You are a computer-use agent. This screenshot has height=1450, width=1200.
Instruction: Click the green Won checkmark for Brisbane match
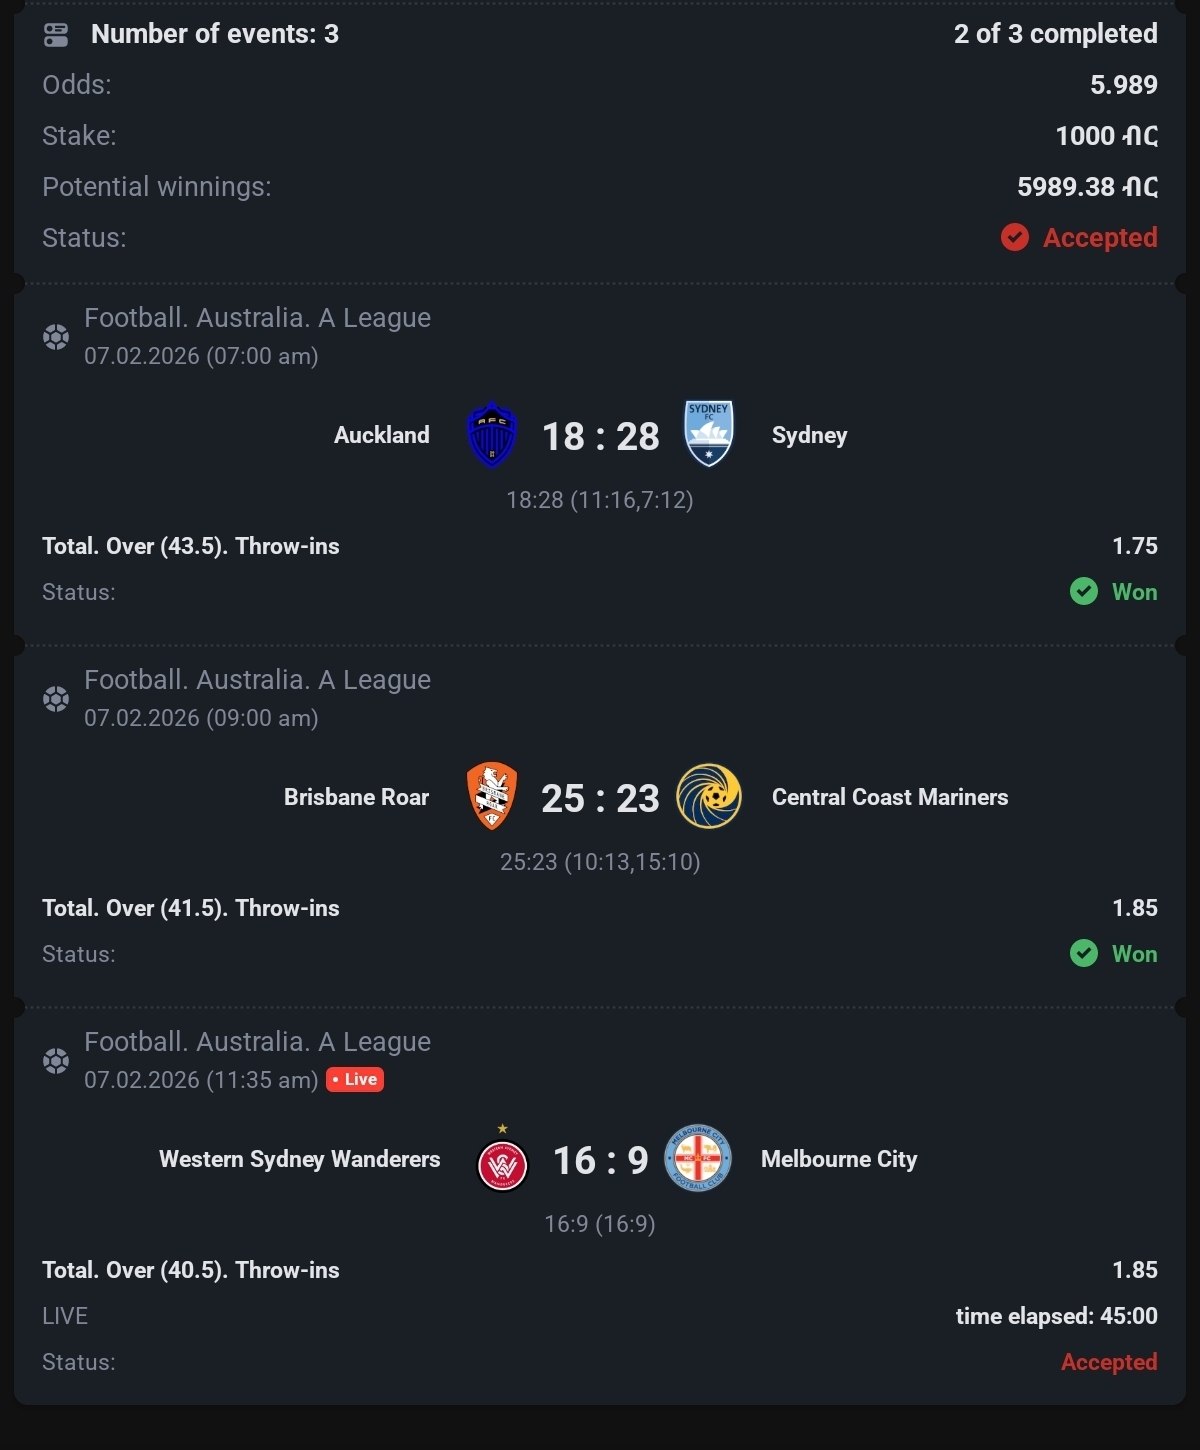(1084, 954)
